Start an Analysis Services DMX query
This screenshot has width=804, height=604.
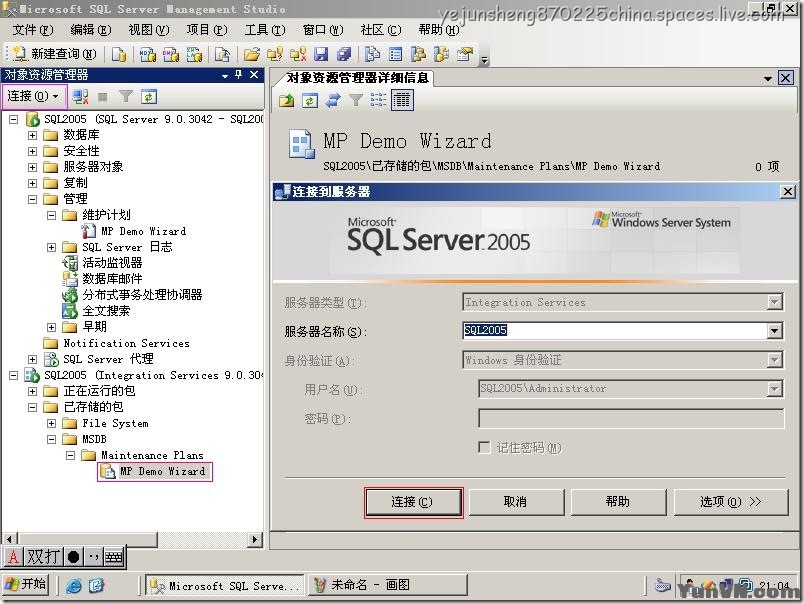point(171,54)
